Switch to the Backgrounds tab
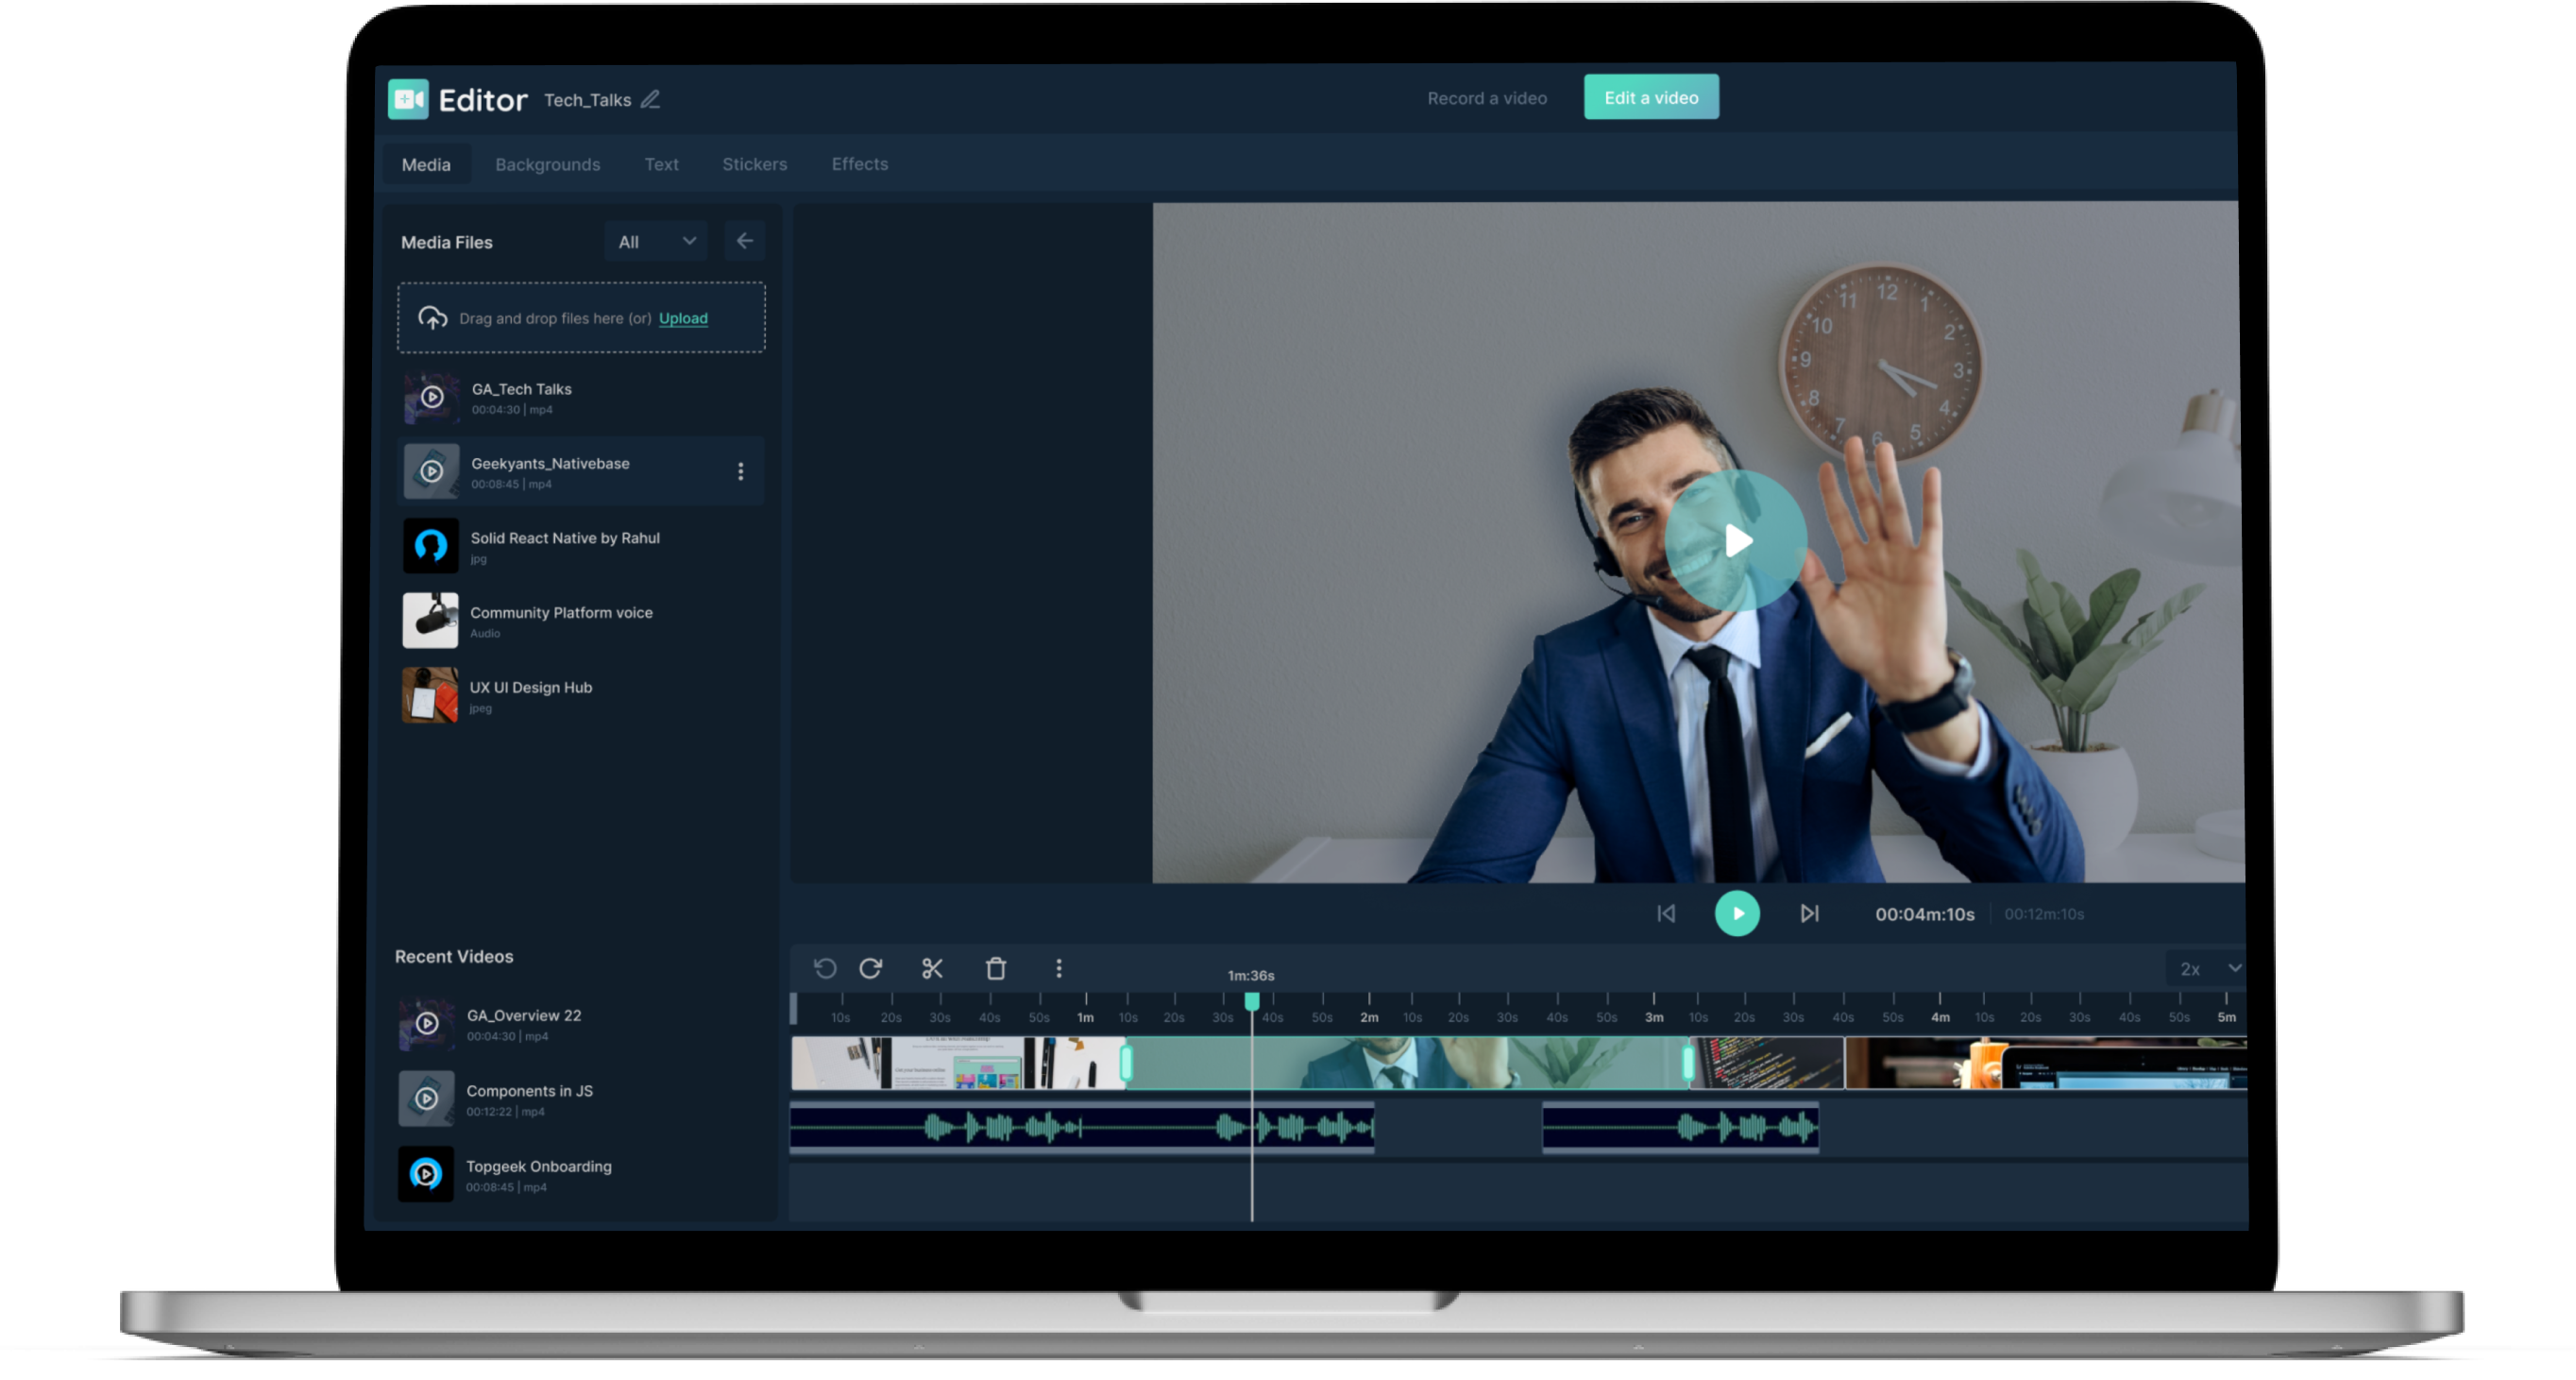 547,164
